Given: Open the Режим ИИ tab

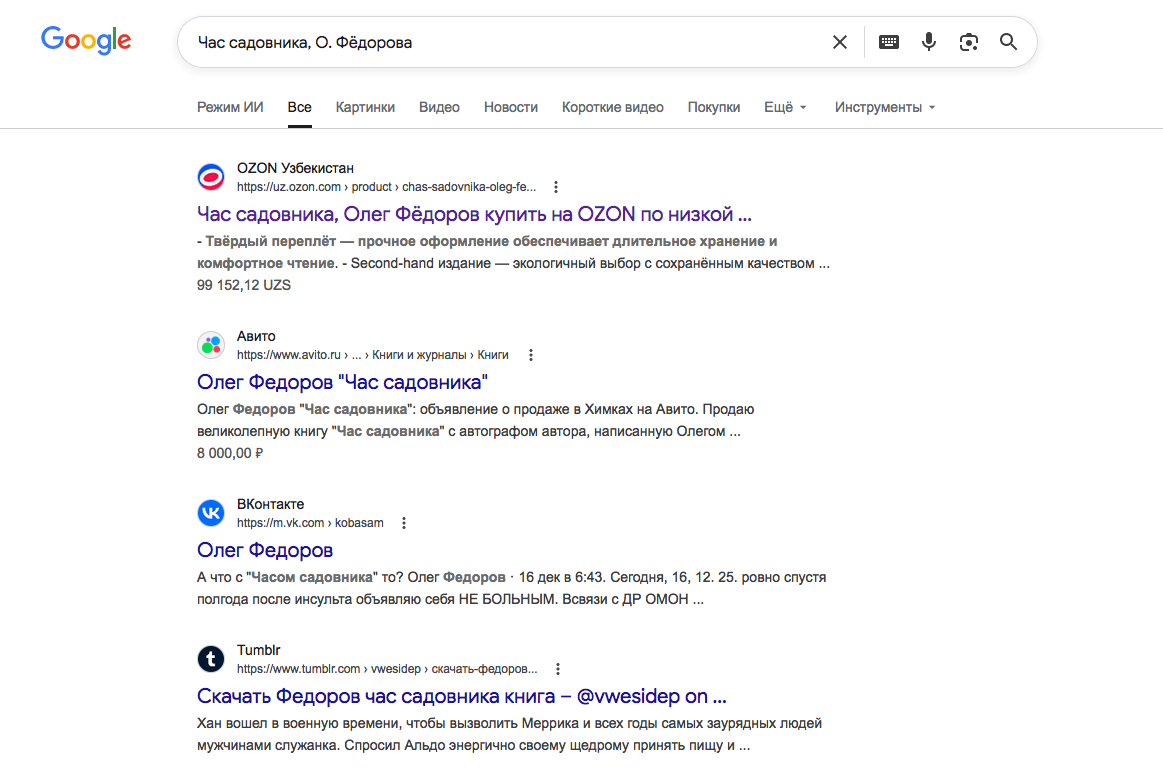Looking at the screenshot, I should (x=230, y=108).
